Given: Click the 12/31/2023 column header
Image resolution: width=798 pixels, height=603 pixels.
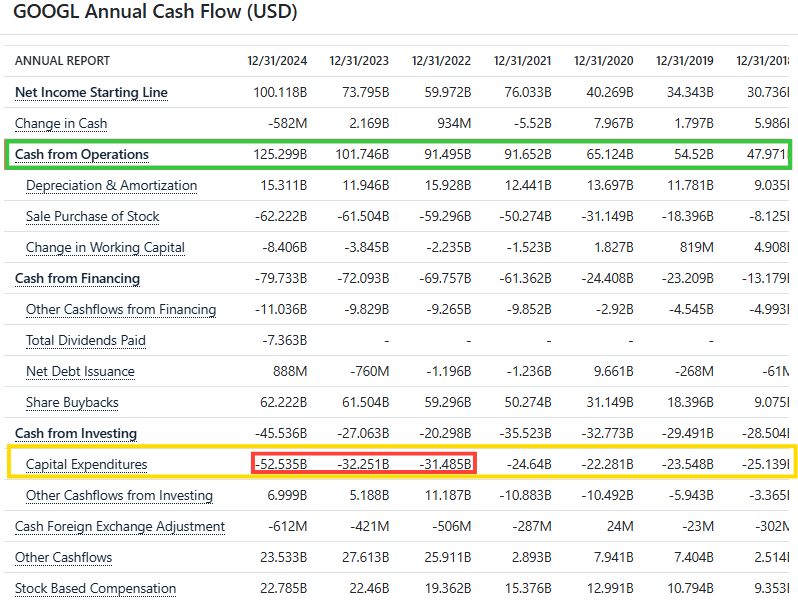Looking at the screenshot, I should click(359, 61).
